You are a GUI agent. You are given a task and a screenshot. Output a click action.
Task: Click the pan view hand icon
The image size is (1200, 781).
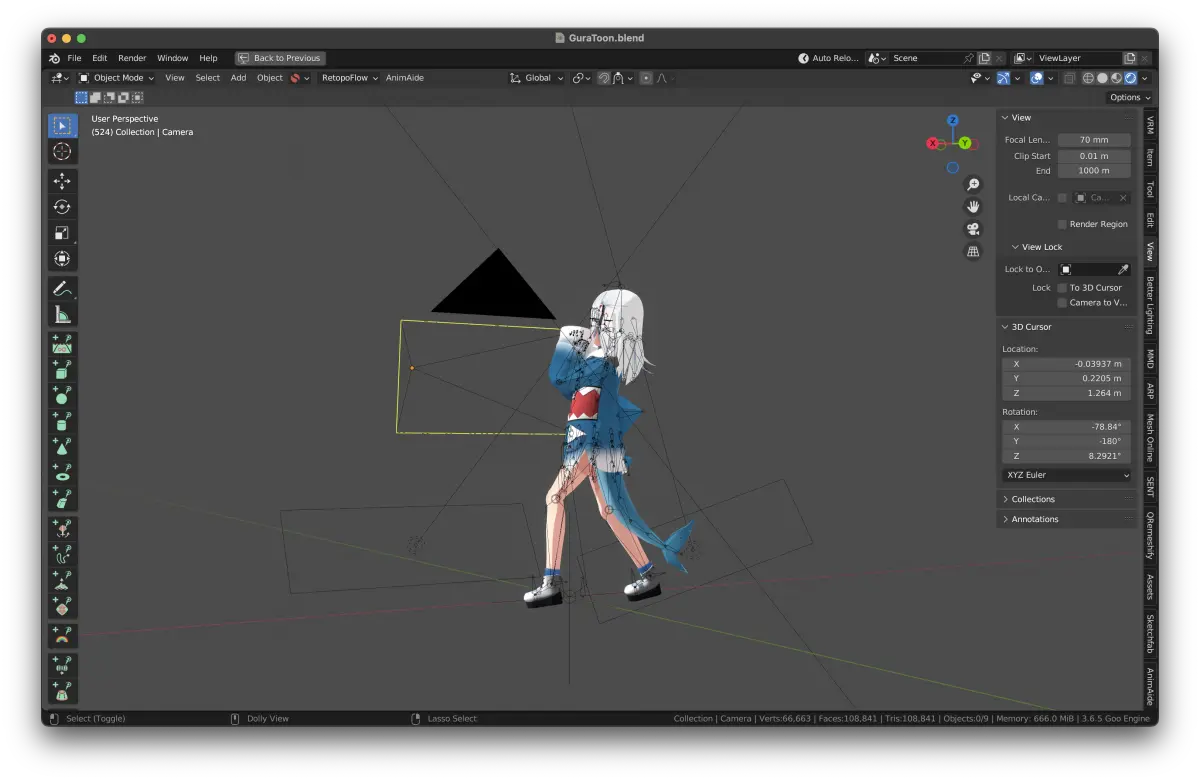point(973,207)
